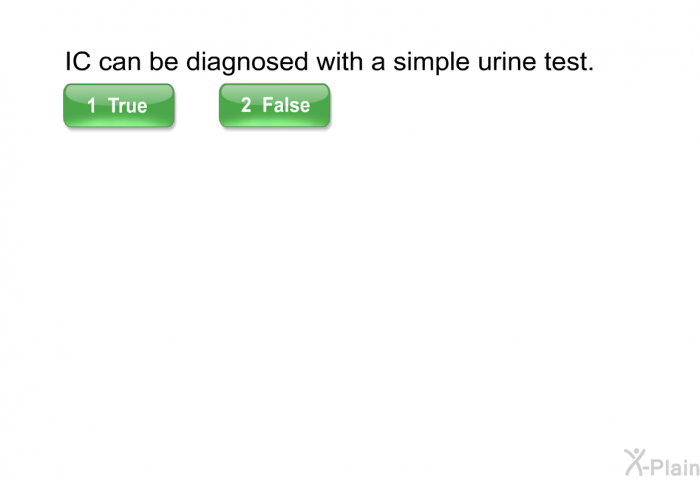The width and height of the screenshot is (700, 480).
Task: Click the IC question statement text
Action: coord(329,62)
